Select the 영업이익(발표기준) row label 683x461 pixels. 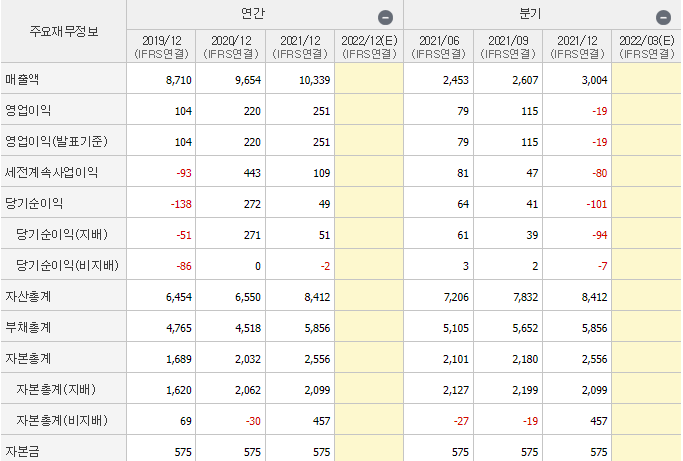[56, 142]
